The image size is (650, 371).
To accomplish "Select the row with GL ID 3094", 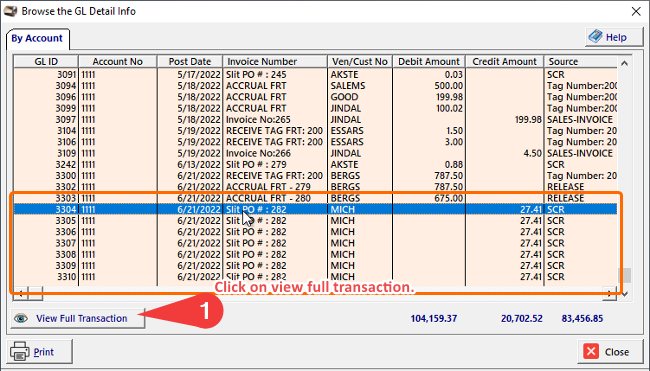I will (x=315, y=86).
